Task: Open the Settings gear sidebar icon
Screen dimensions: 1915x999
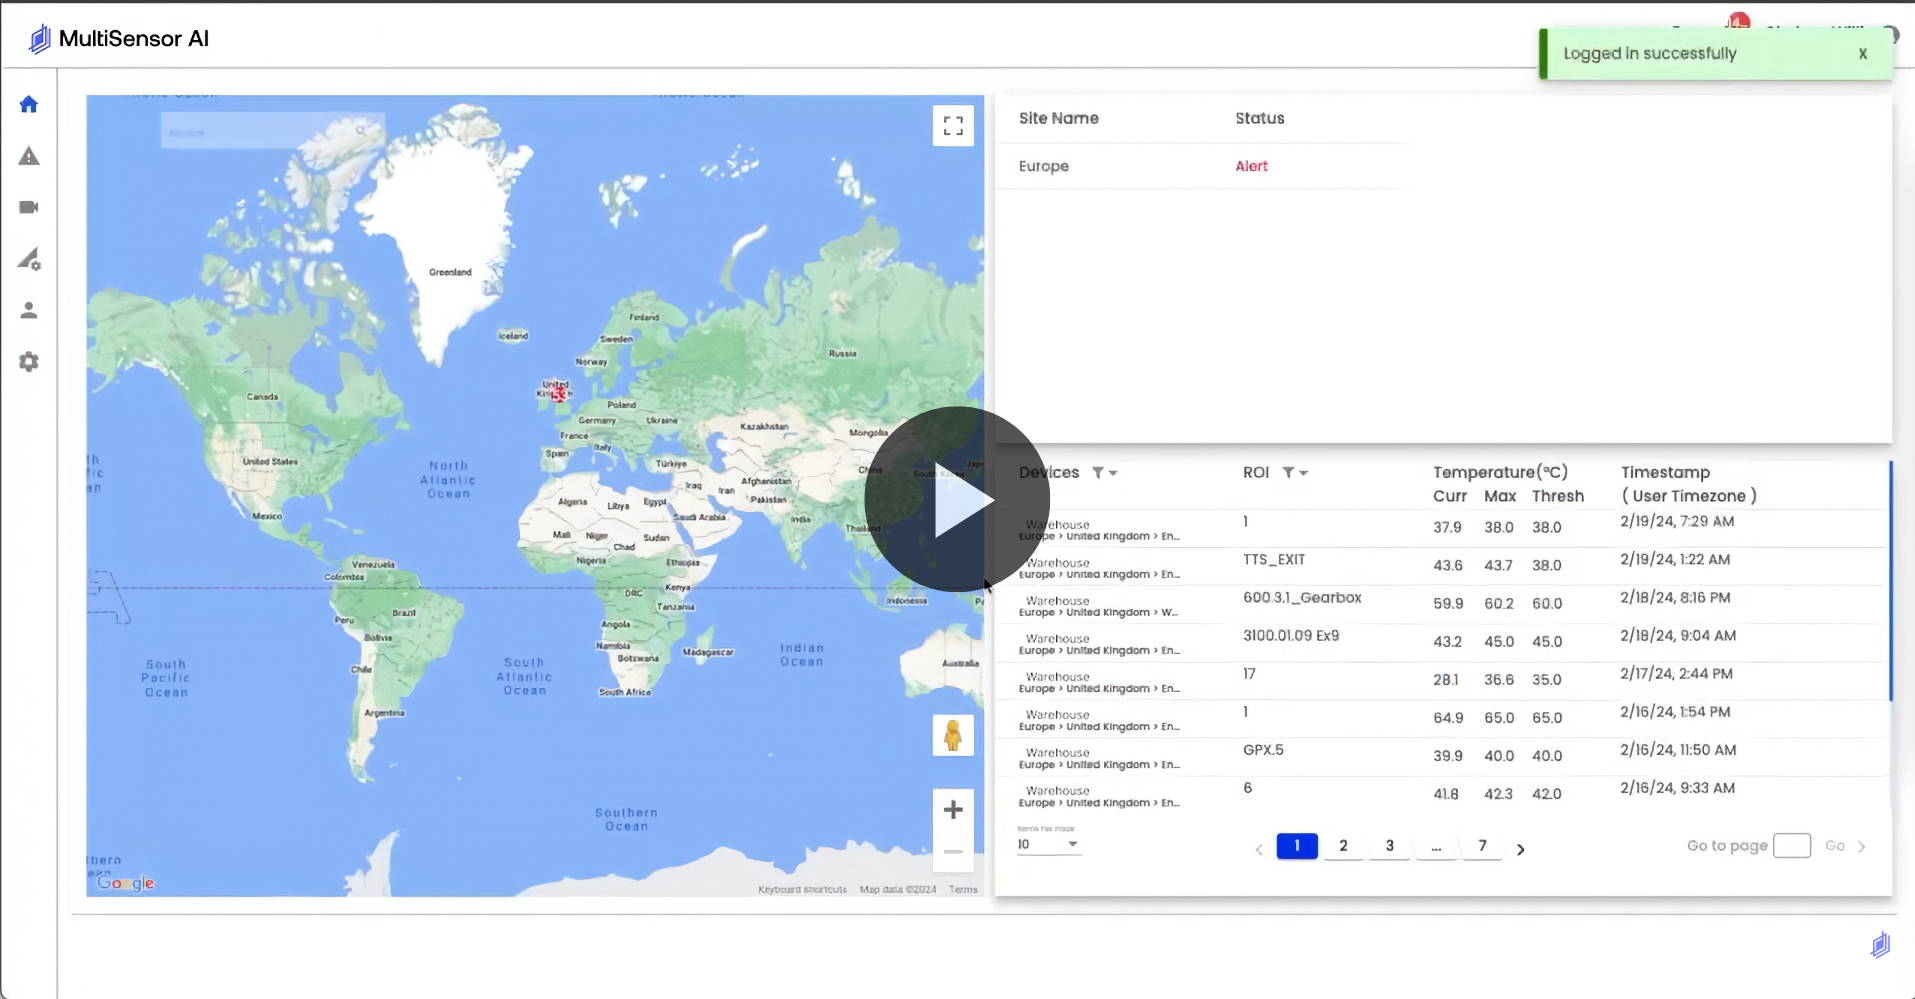Action: pos(29,362)
